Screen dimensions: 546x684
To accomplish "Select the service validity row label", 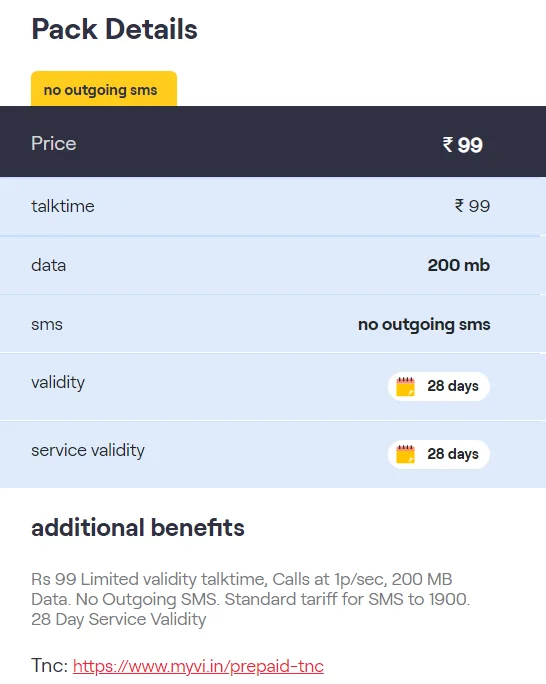I will coord(88,451).
